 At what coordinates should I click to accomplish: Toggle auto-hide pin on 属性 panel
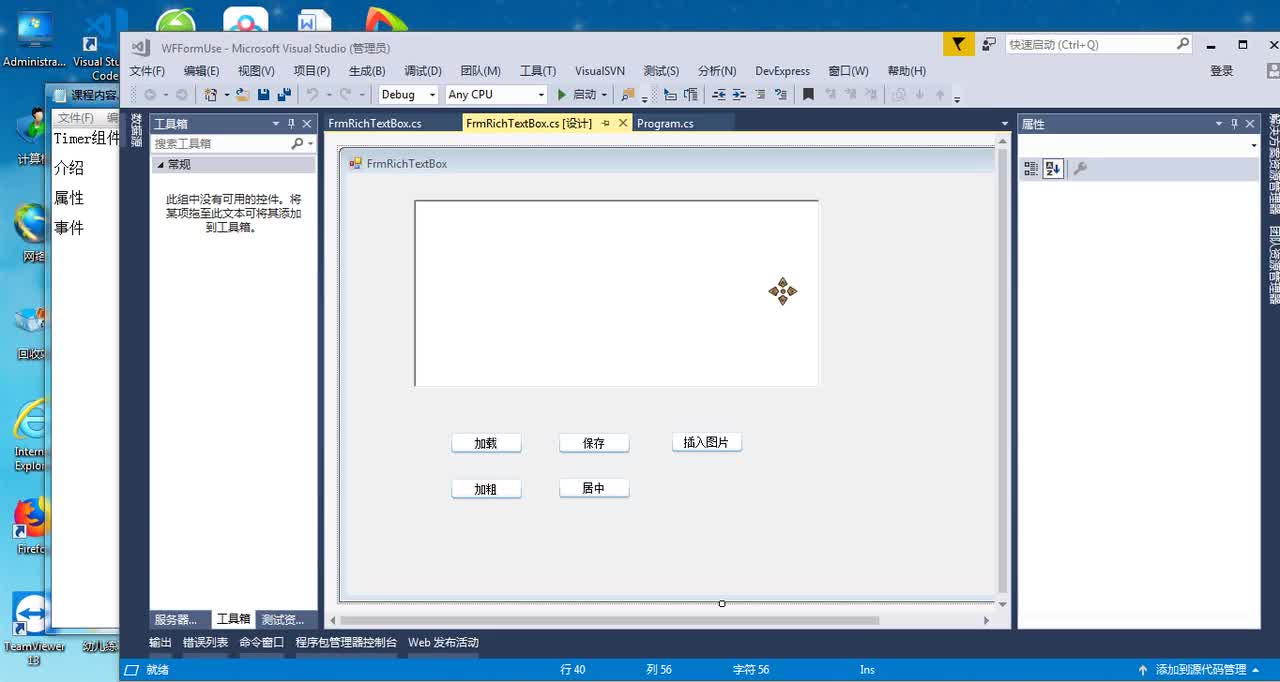pos(1234,124)
